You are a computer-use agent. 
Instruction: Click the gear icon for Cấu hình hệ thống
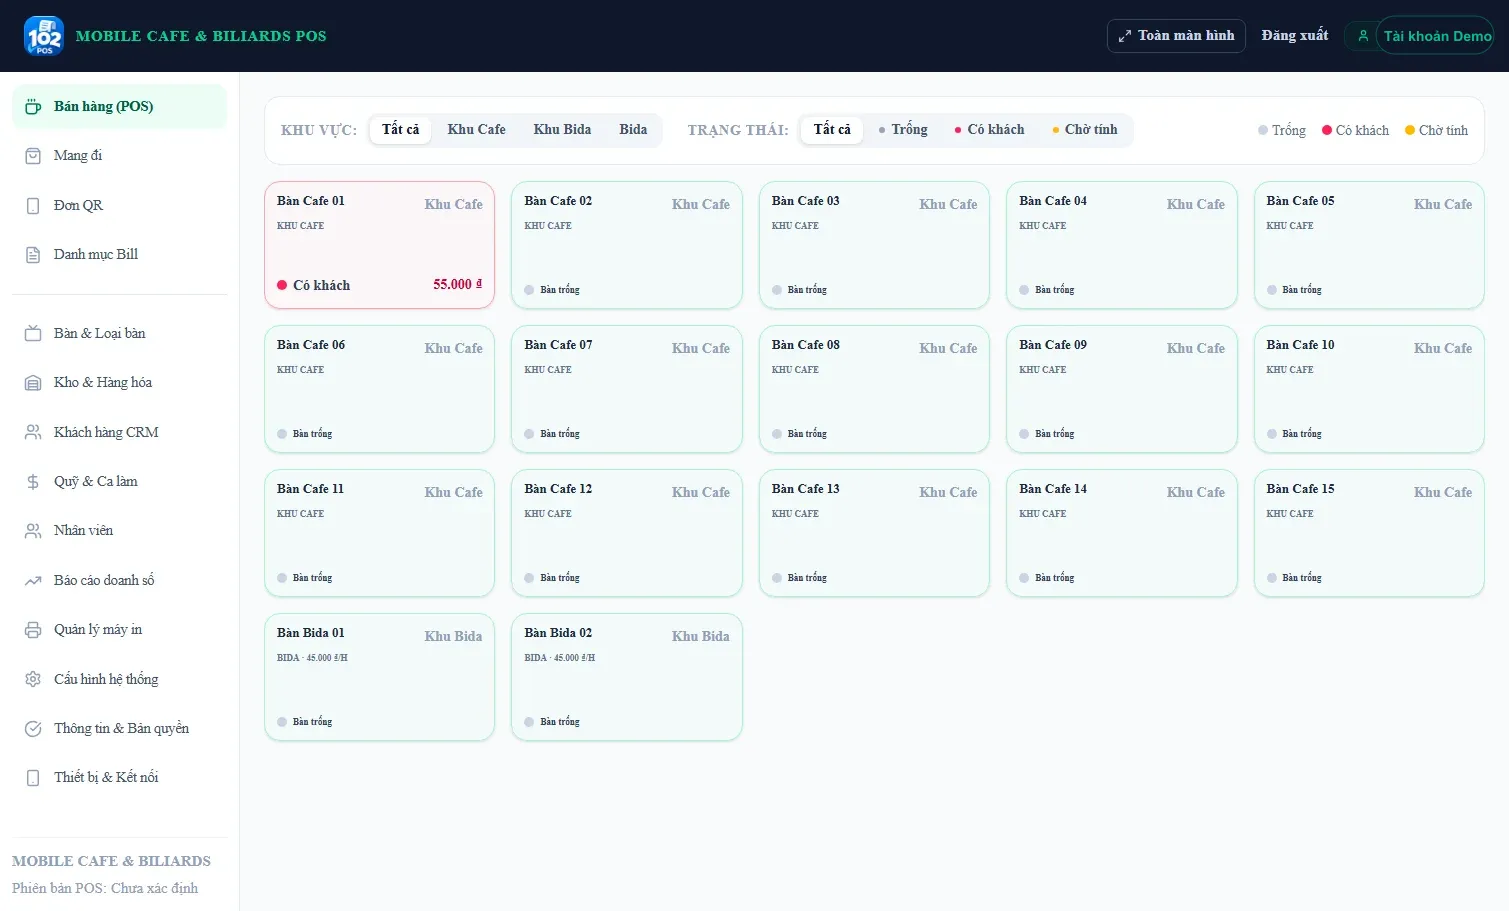(33, 680)
